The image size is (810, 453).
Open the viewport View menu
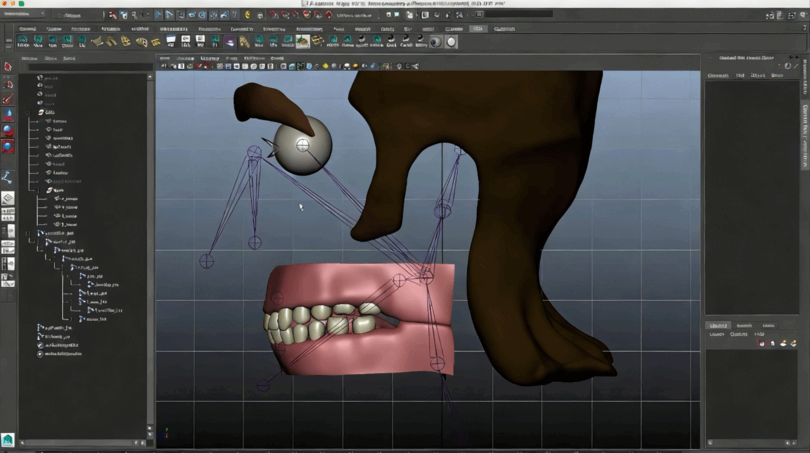167,59
